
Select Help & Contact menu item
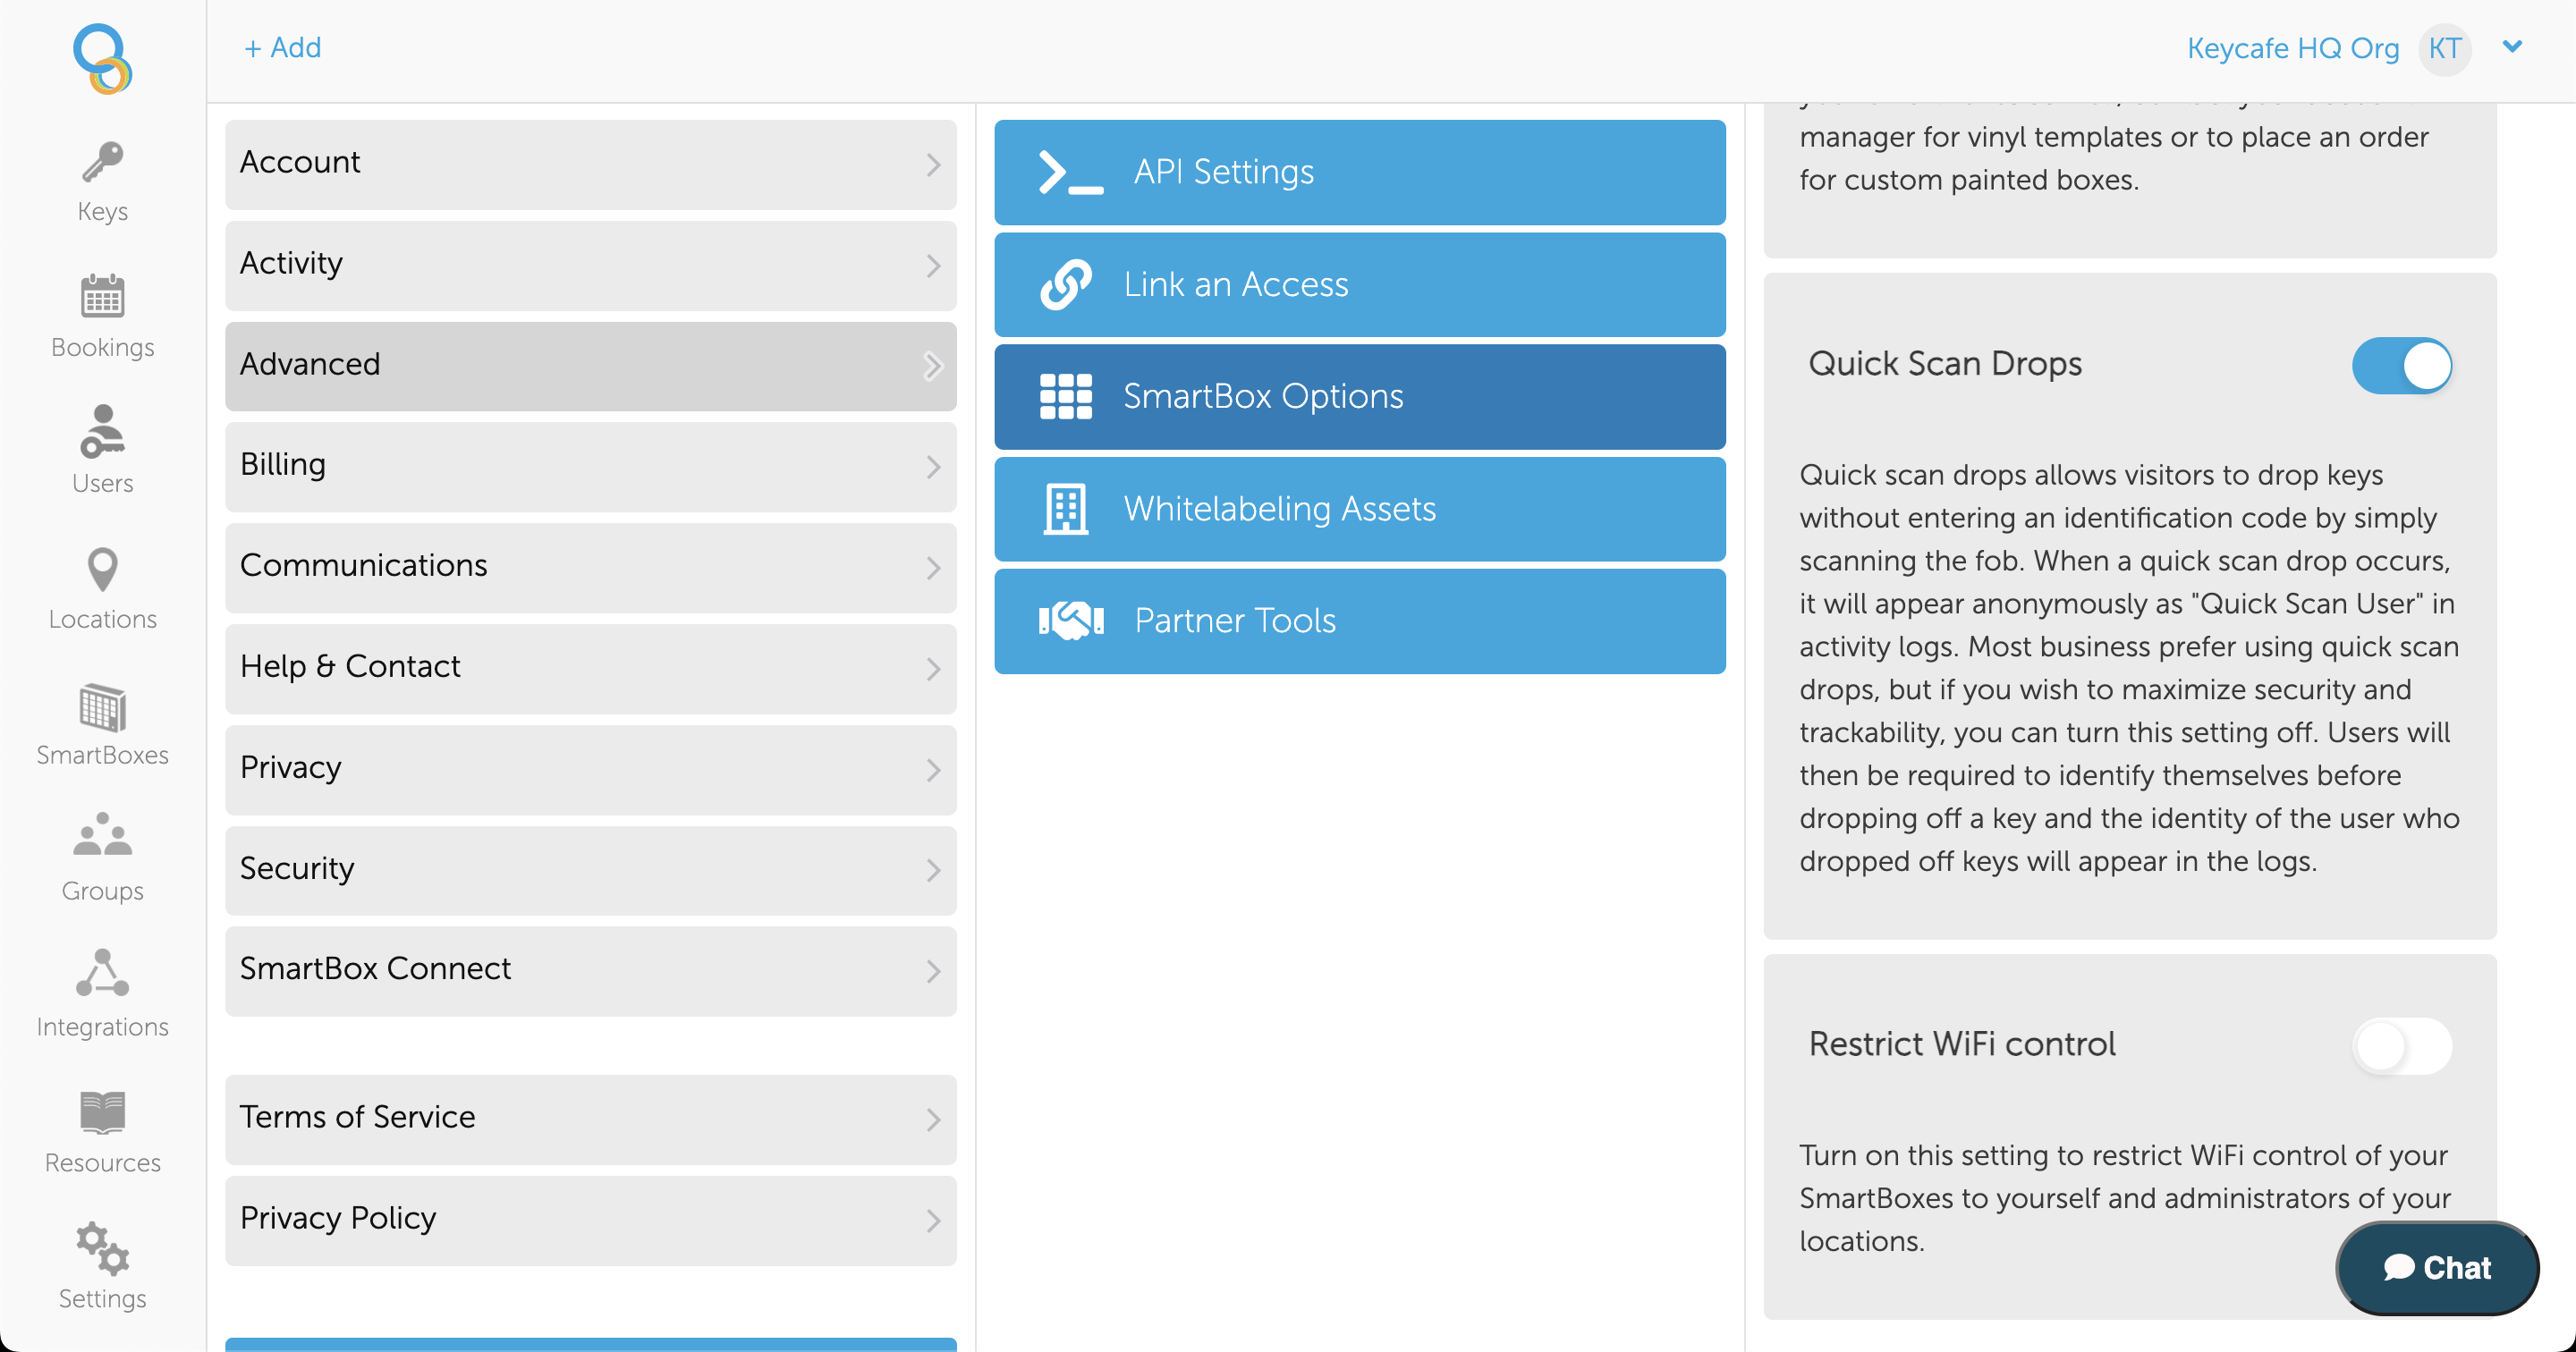[x=590, y=669]
